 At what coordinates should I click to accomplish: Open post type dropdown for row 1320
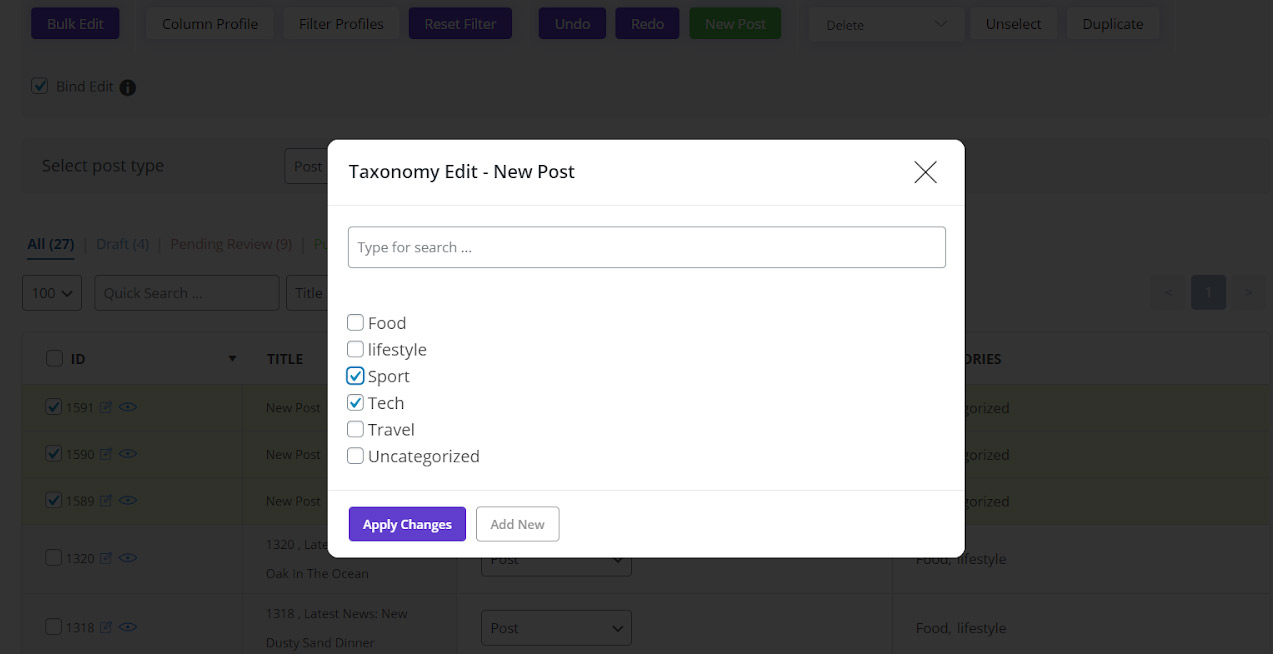pos(556,560)
